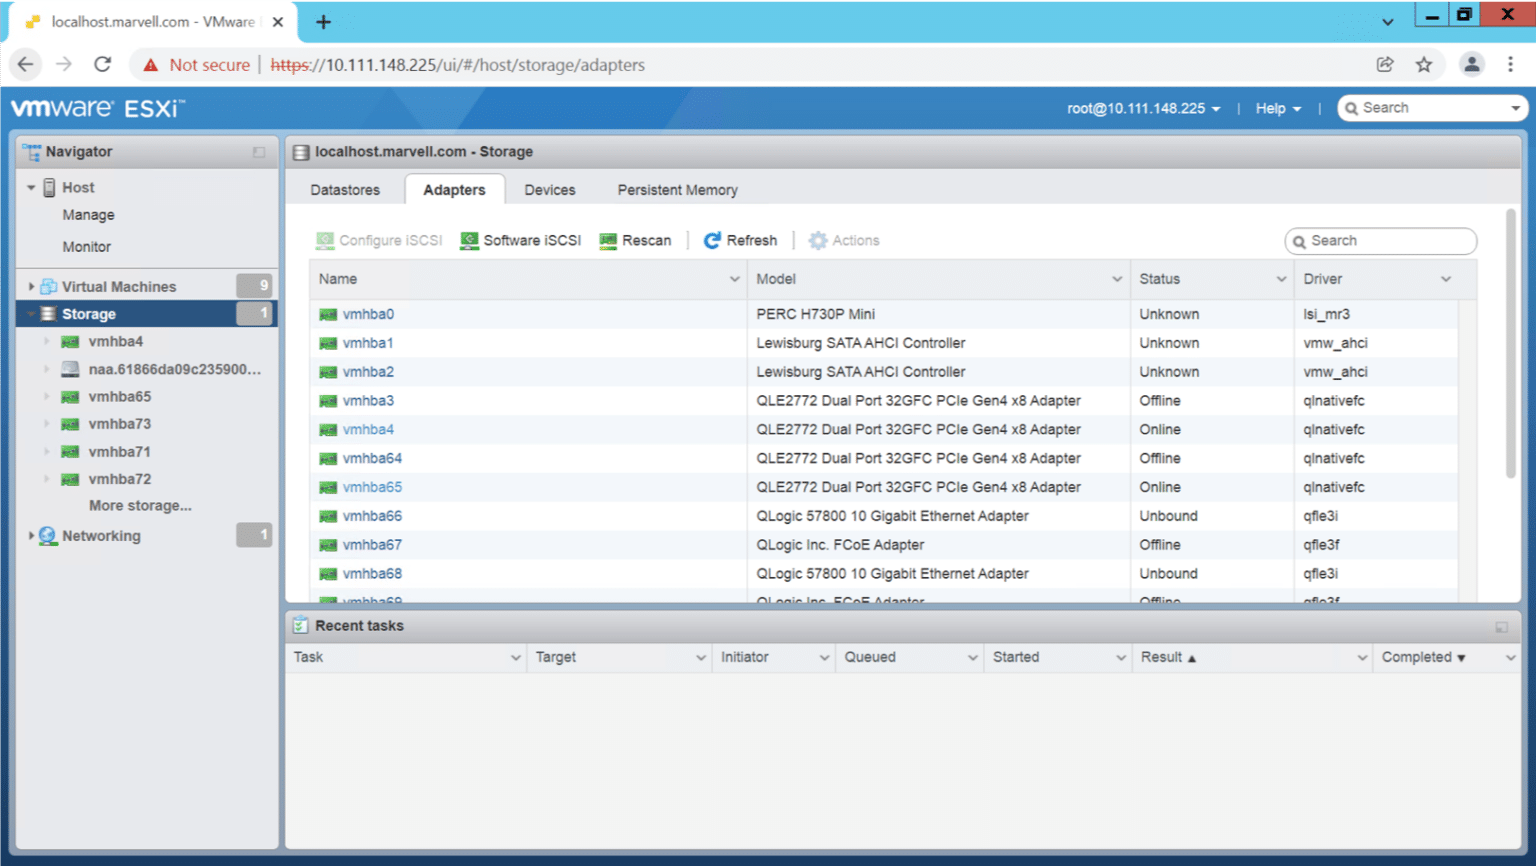Reload the page with refresh icon
The height and width of the screenshot is (866, 1536).
point(102,64)
